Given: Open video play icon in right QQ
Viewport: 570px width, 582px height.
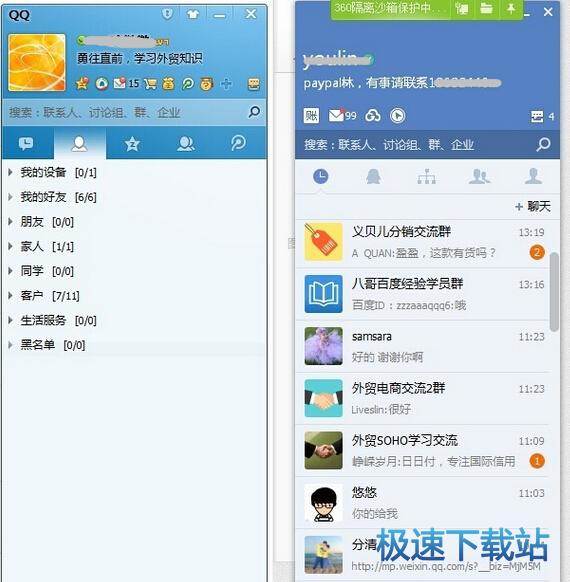Looking at the screenshot, I should [x=397, y=116].
